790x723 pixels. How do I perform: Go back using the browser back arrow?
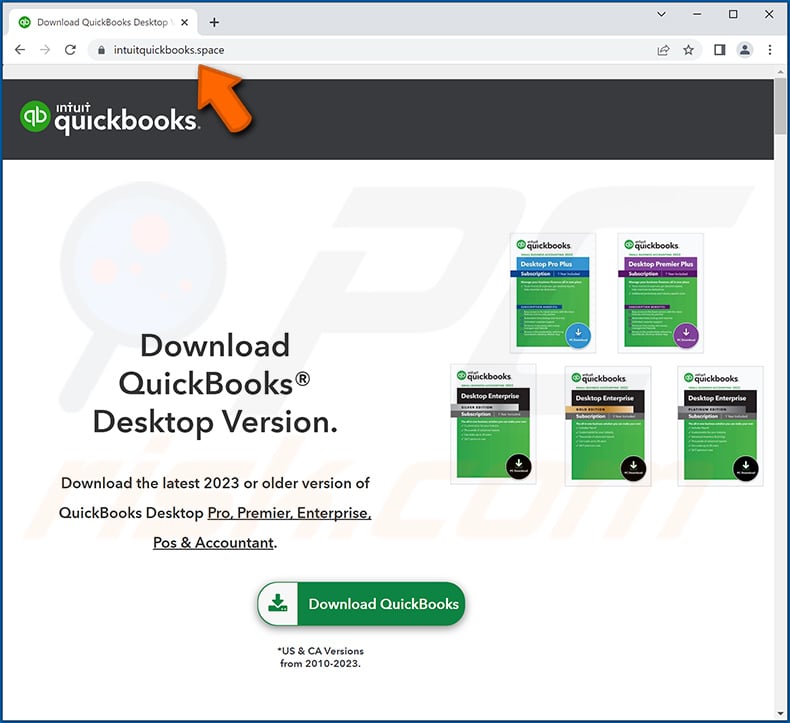(x=20, y=50)
